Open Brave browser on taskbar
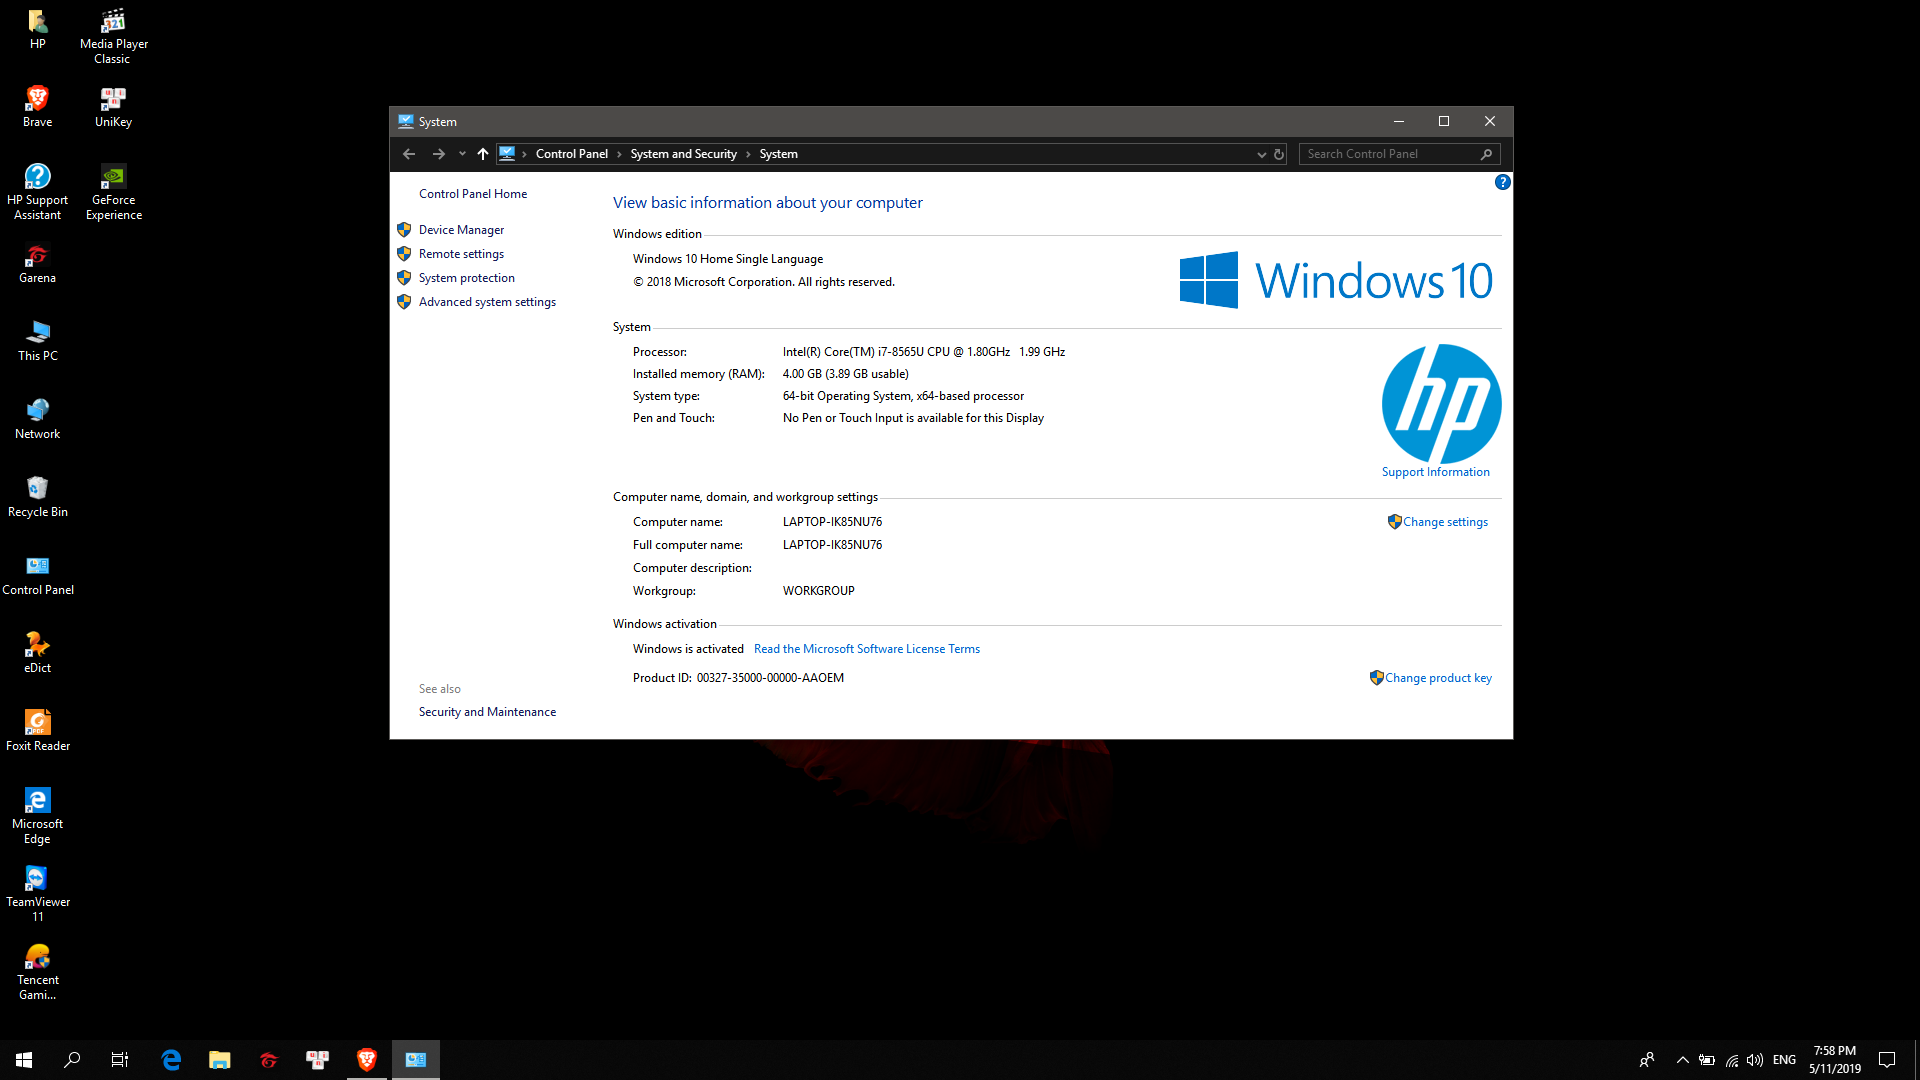The height and width of the screenshot is (1080, 1920). (x=367, y=1059)
